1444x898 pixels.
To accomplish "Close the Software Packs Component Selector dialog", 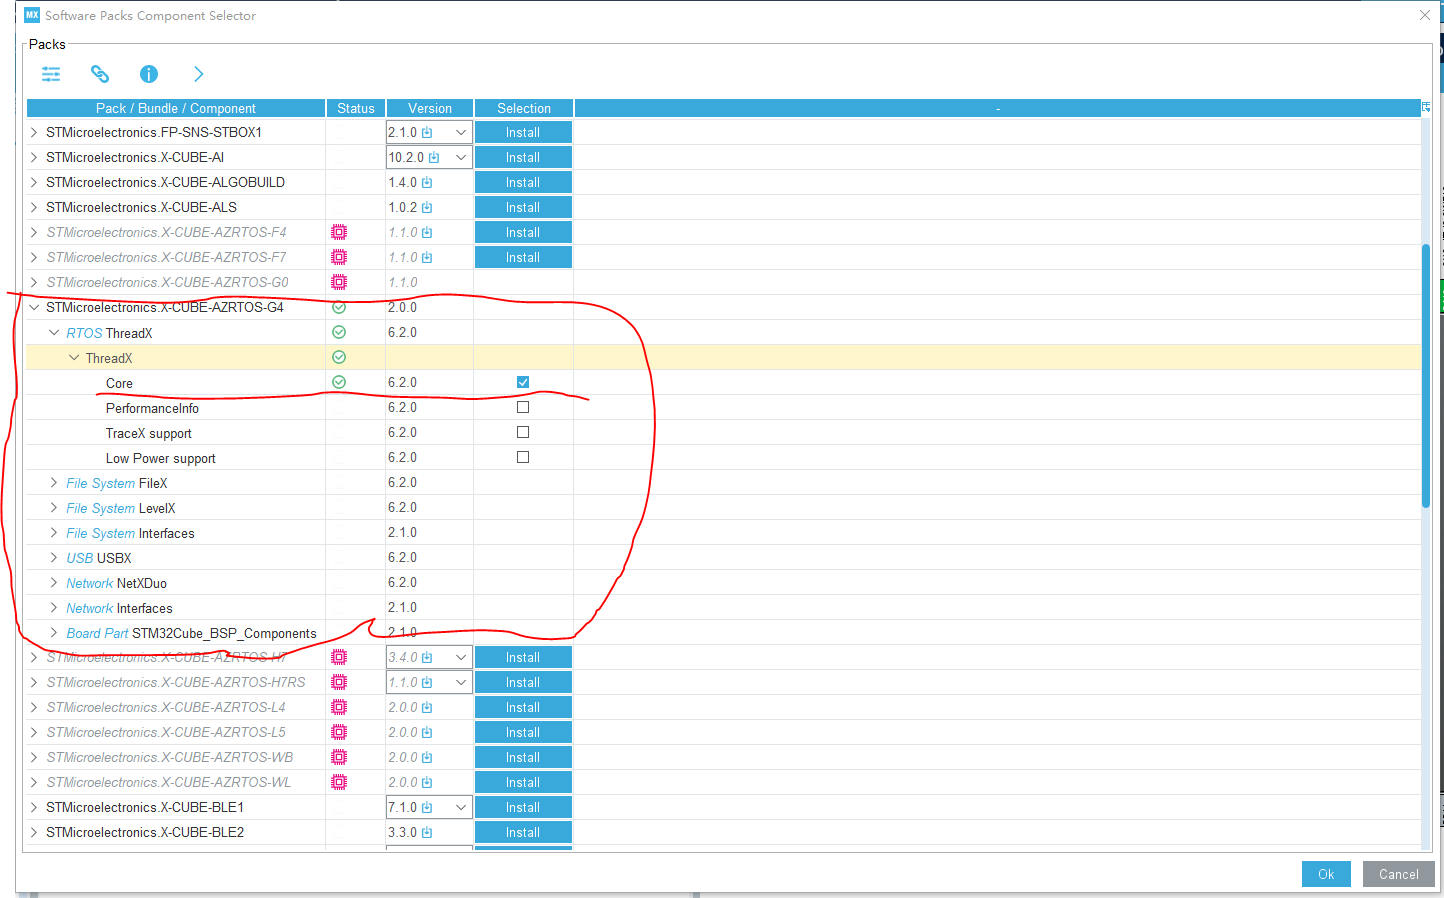I will click(1425, 15).
